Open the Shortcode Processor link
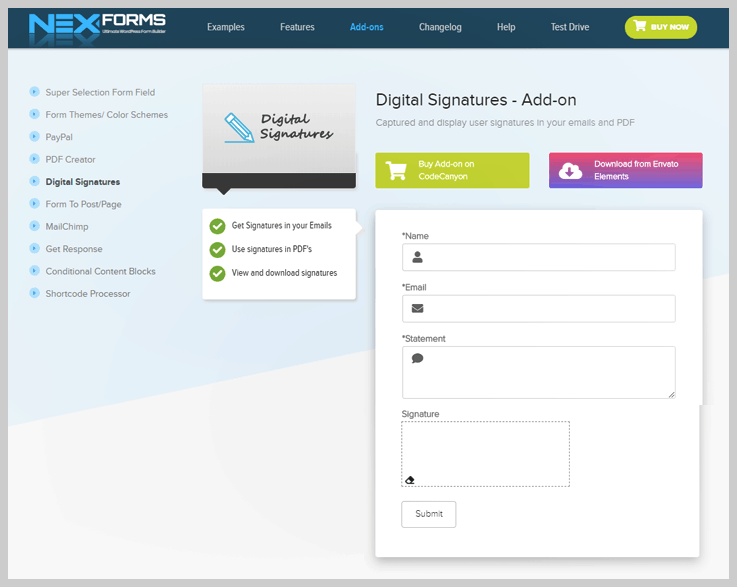The width and height of the screenshot is (737, 587). (x=88, y=294)
